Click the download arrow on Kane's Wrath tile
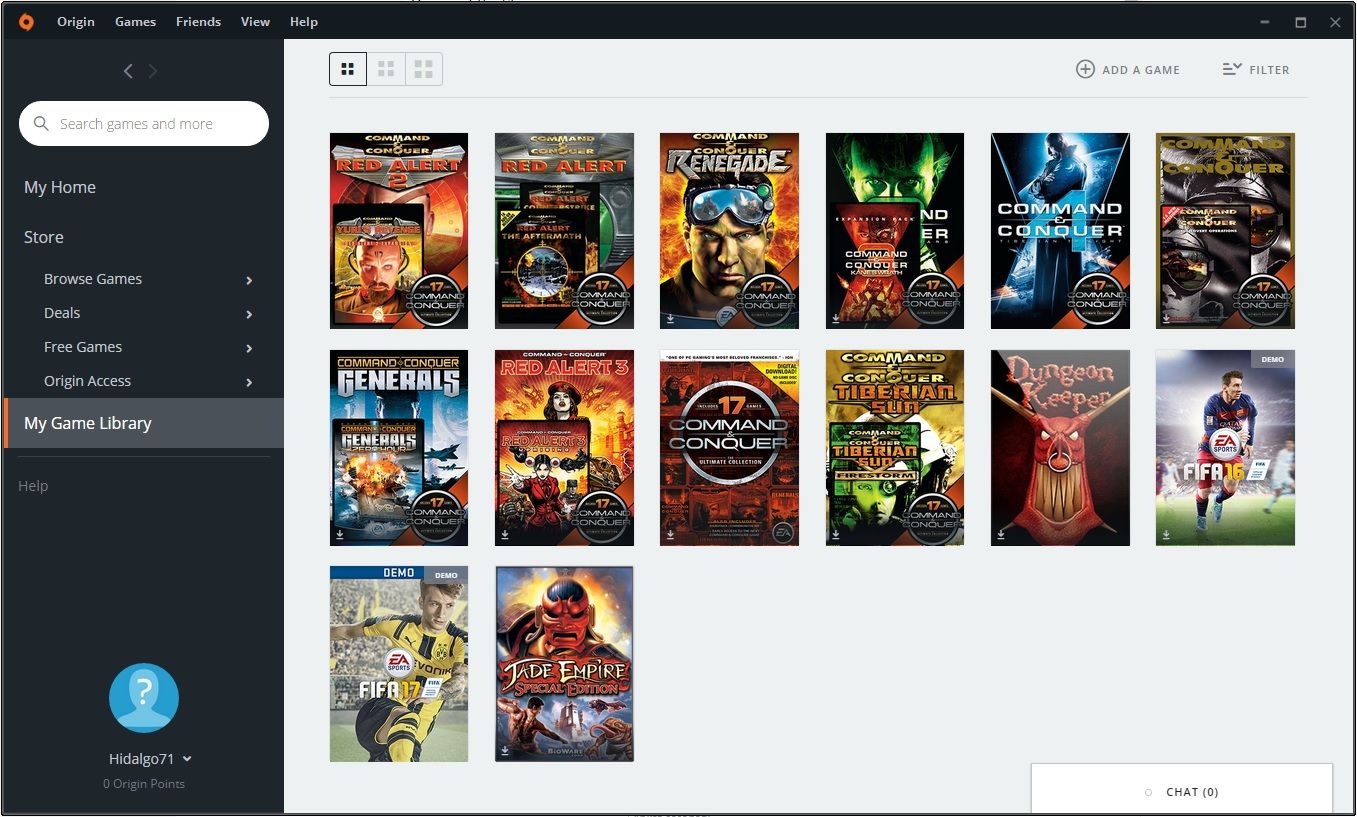 tap(836, 320)
